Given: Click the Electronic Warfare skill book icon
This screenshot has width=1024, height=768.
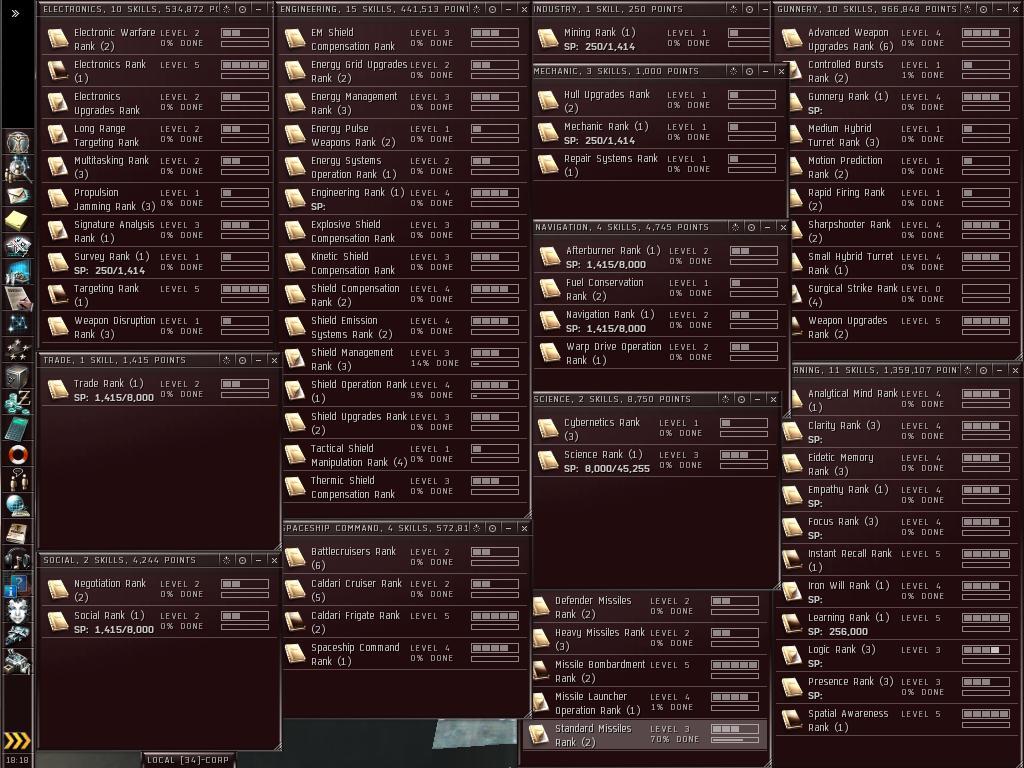Looking at the screenshot, I should [58, 39].
